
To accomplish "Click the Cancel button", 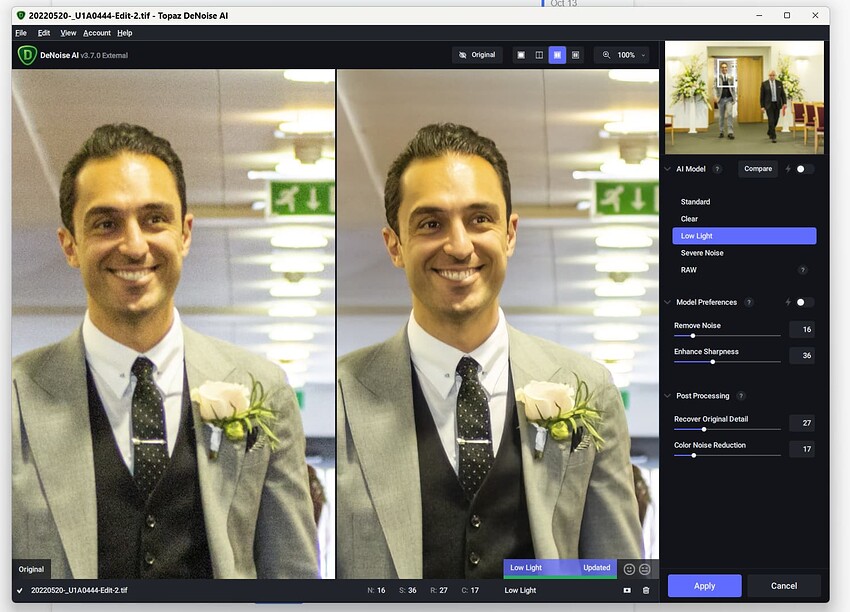I will pyautogui.click(x=784, y=586).
